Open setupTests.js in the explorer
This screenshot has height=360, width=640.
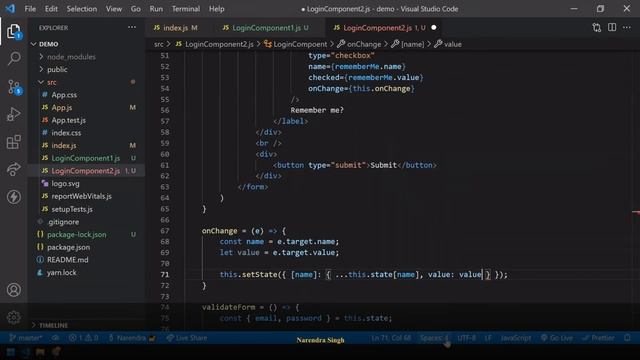(72, 209)
